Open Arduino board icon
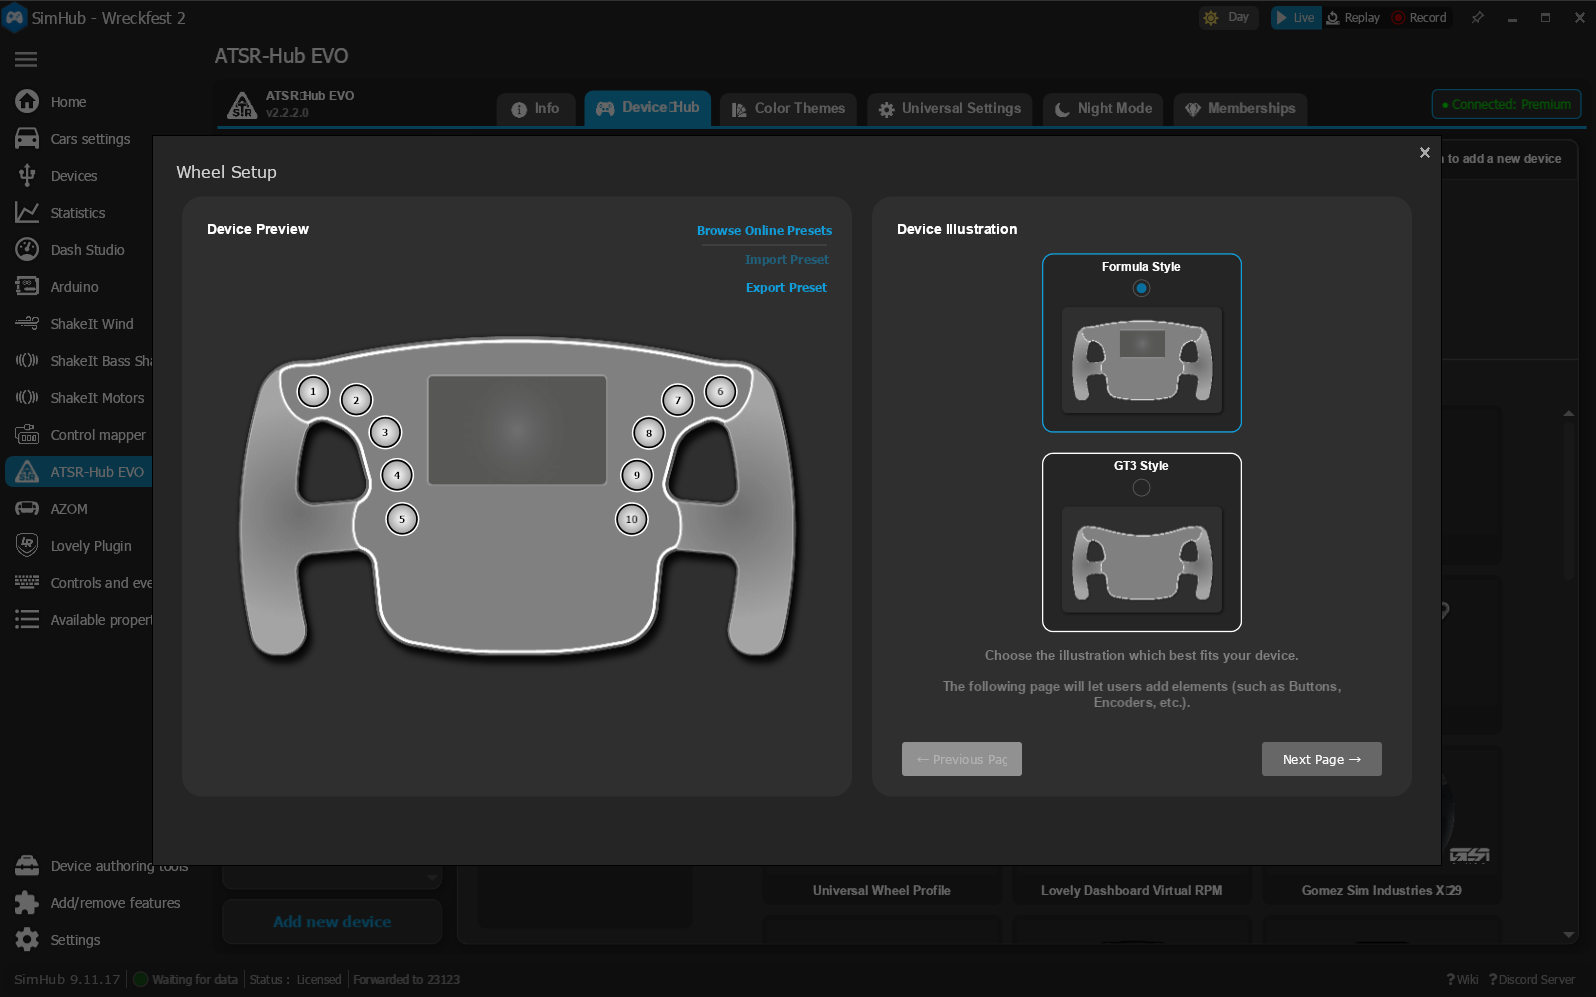This screenshot has height=997, width=1596. (x=27, y=287)
